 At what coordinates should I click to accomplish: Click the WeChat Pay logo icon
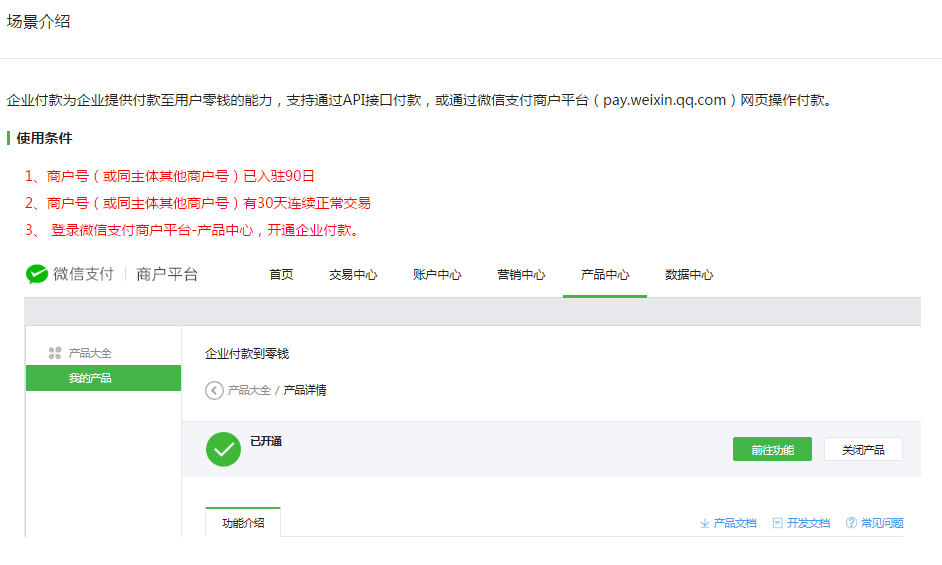[37, 274]
